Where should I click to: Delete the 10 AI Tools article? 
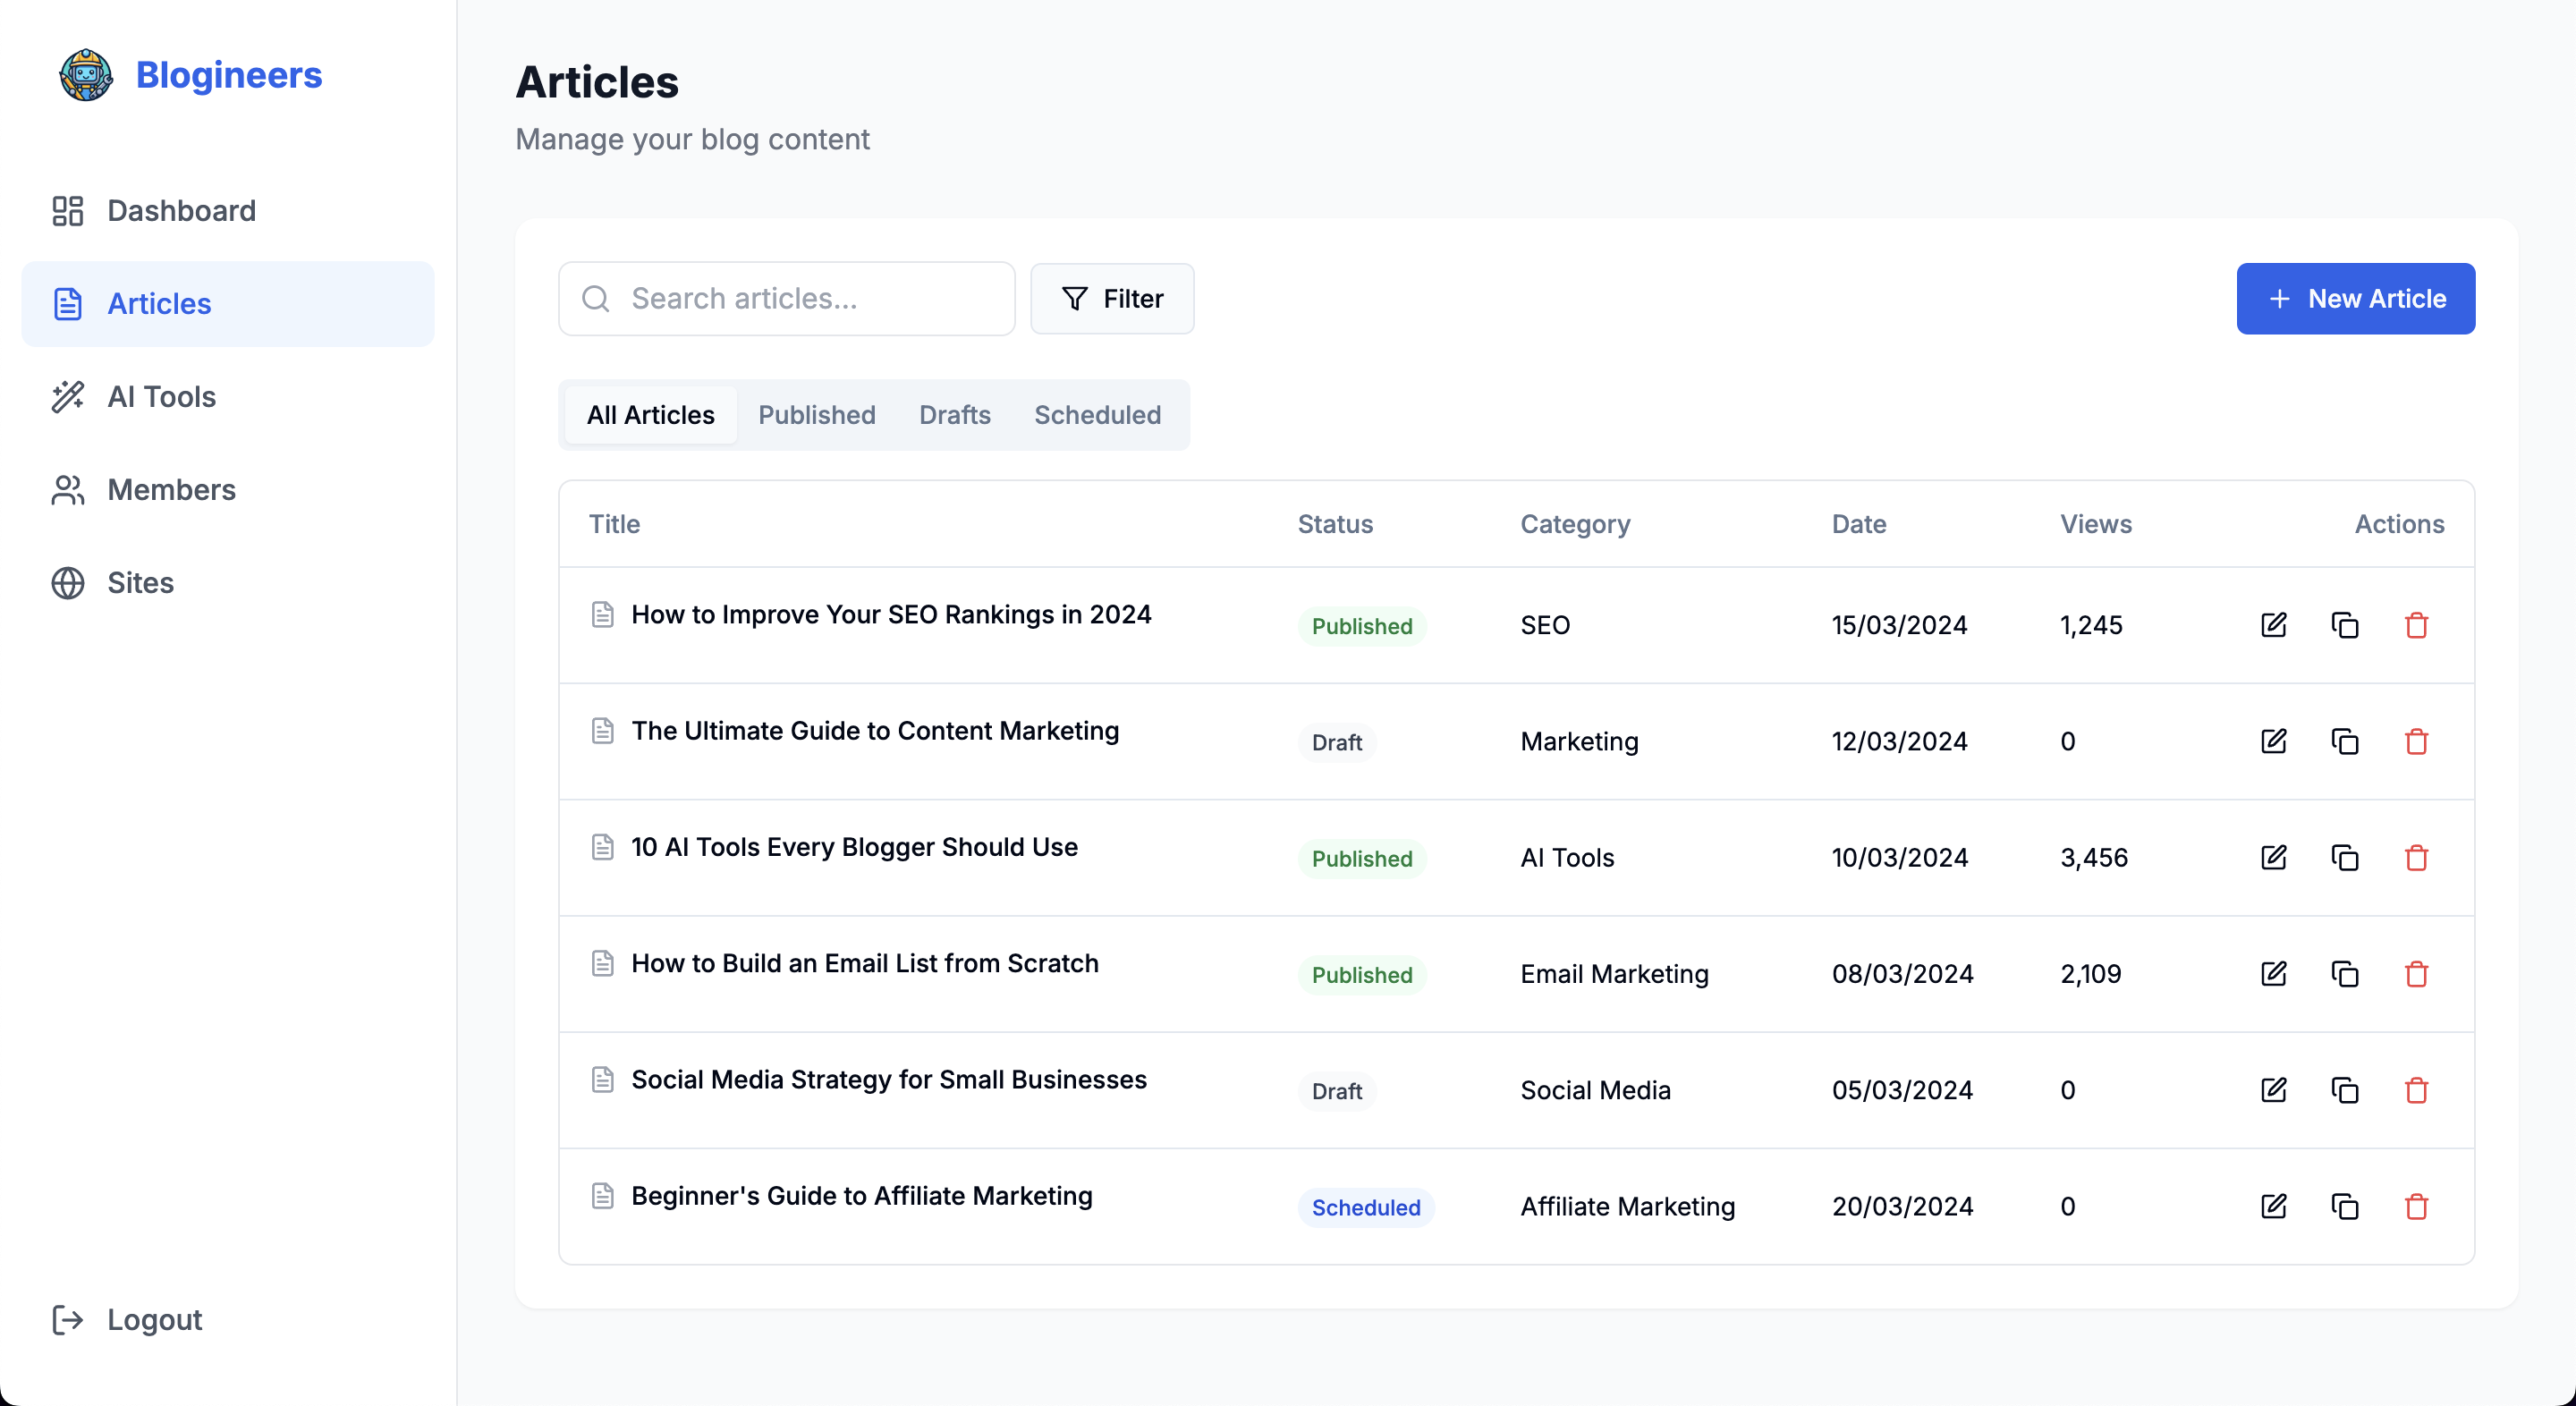pyautogui.click(x=2416, y=858)
